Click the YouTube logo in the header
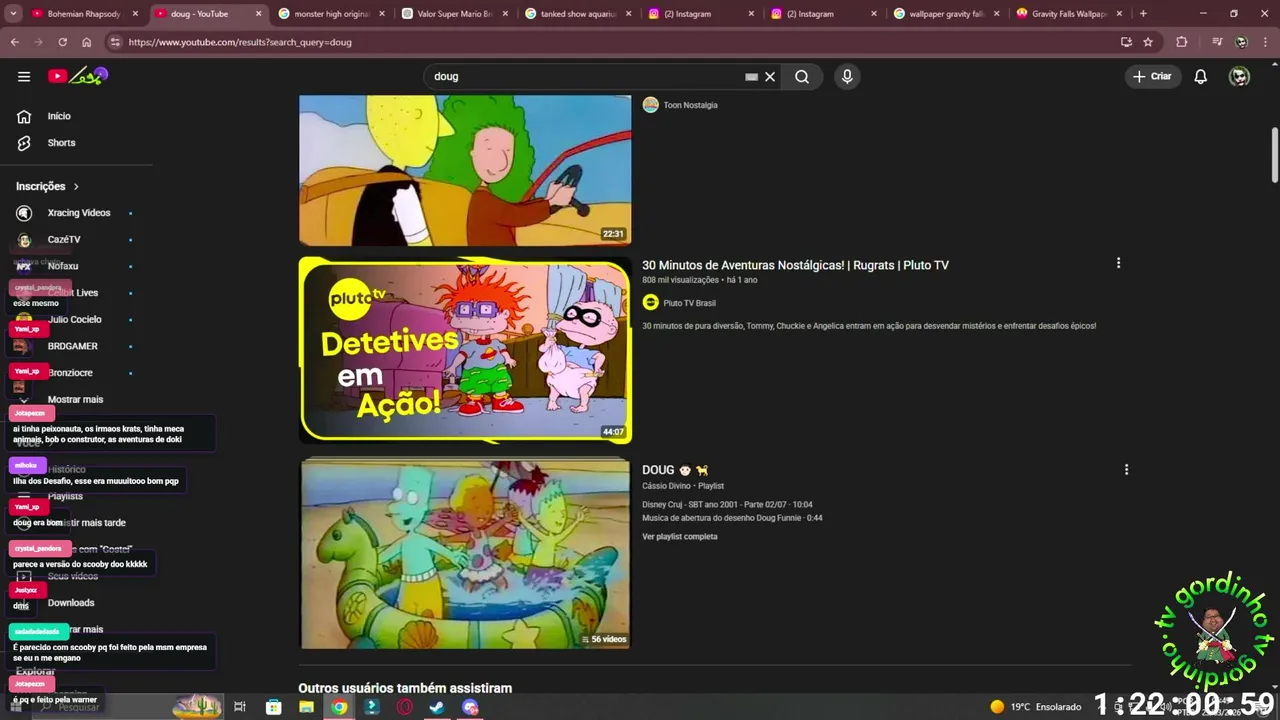Image resolution: width=1280 pixels, height=720 pixels. (78, 76)
